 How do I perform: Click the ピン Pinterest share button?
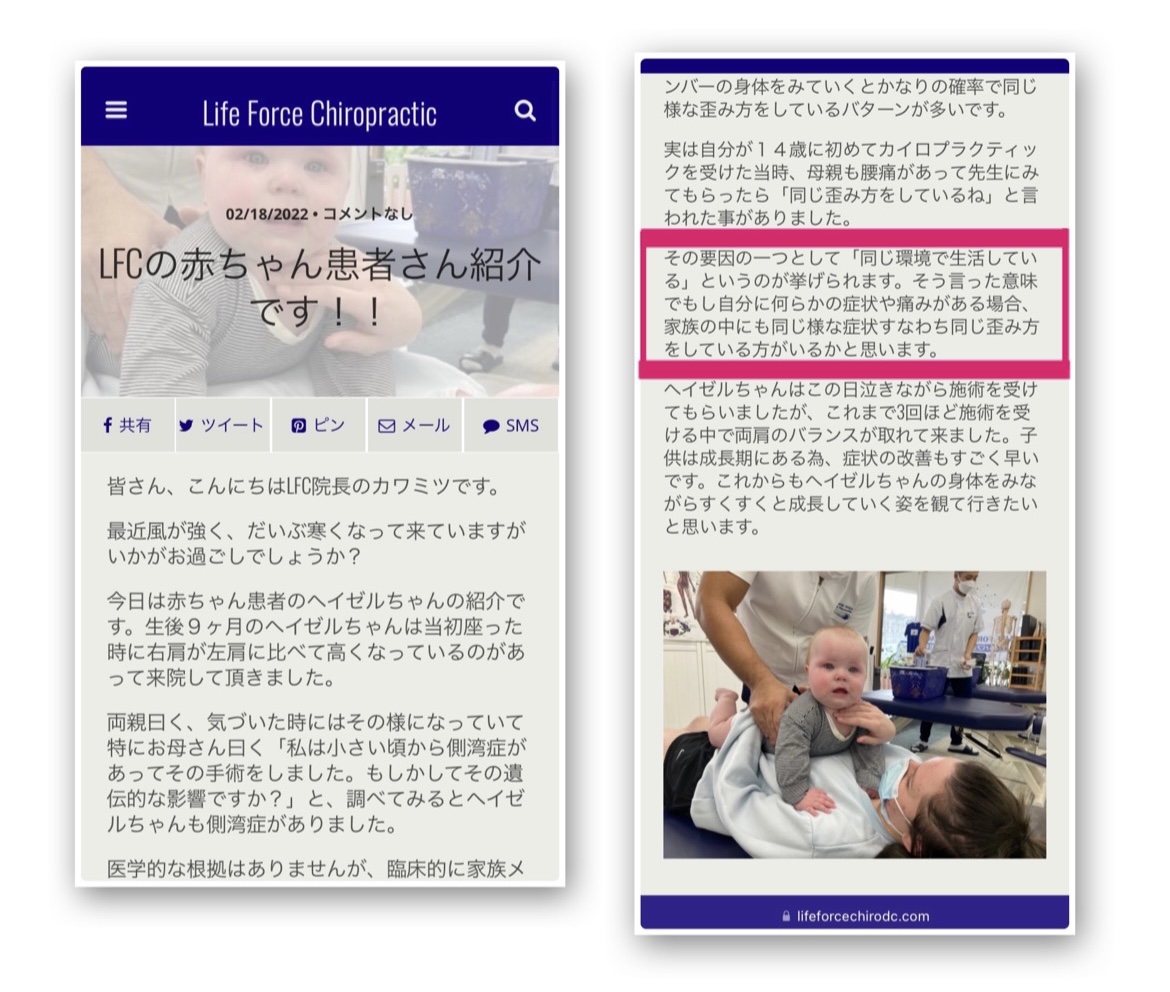coord(319,425)
